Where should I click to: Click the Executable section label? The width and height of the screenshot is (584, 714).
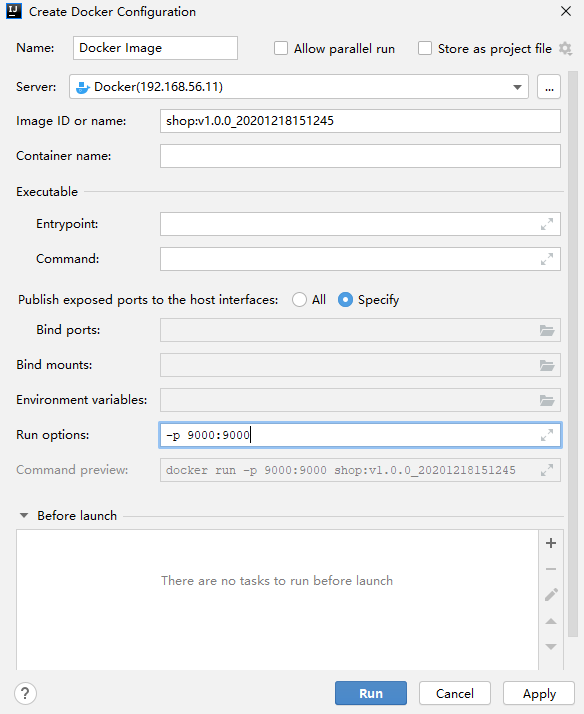click(47, 192)
